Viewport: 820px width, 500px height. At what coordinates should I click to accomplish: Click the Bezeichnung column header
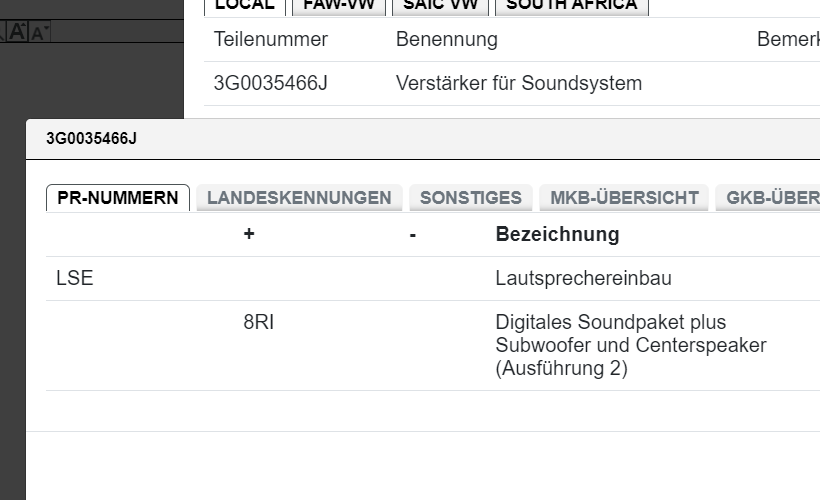tap(557, 235)
